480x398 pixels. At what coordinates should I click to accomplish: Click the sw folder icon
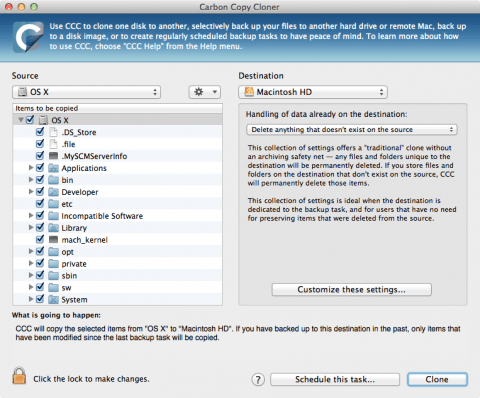pos(53,287)
